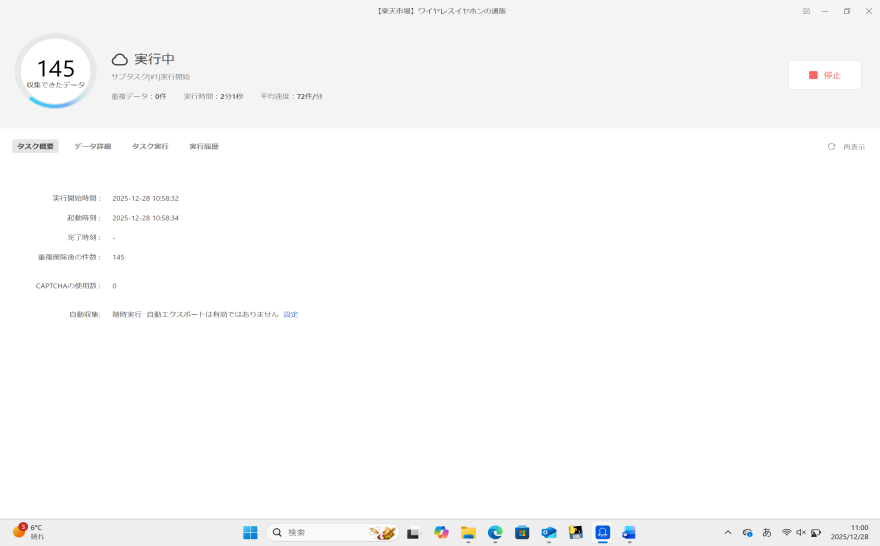Click the 再表示 refresh icon
This screenshot has height=546, width=880.
pyautogui.click(x=831, y=147)
